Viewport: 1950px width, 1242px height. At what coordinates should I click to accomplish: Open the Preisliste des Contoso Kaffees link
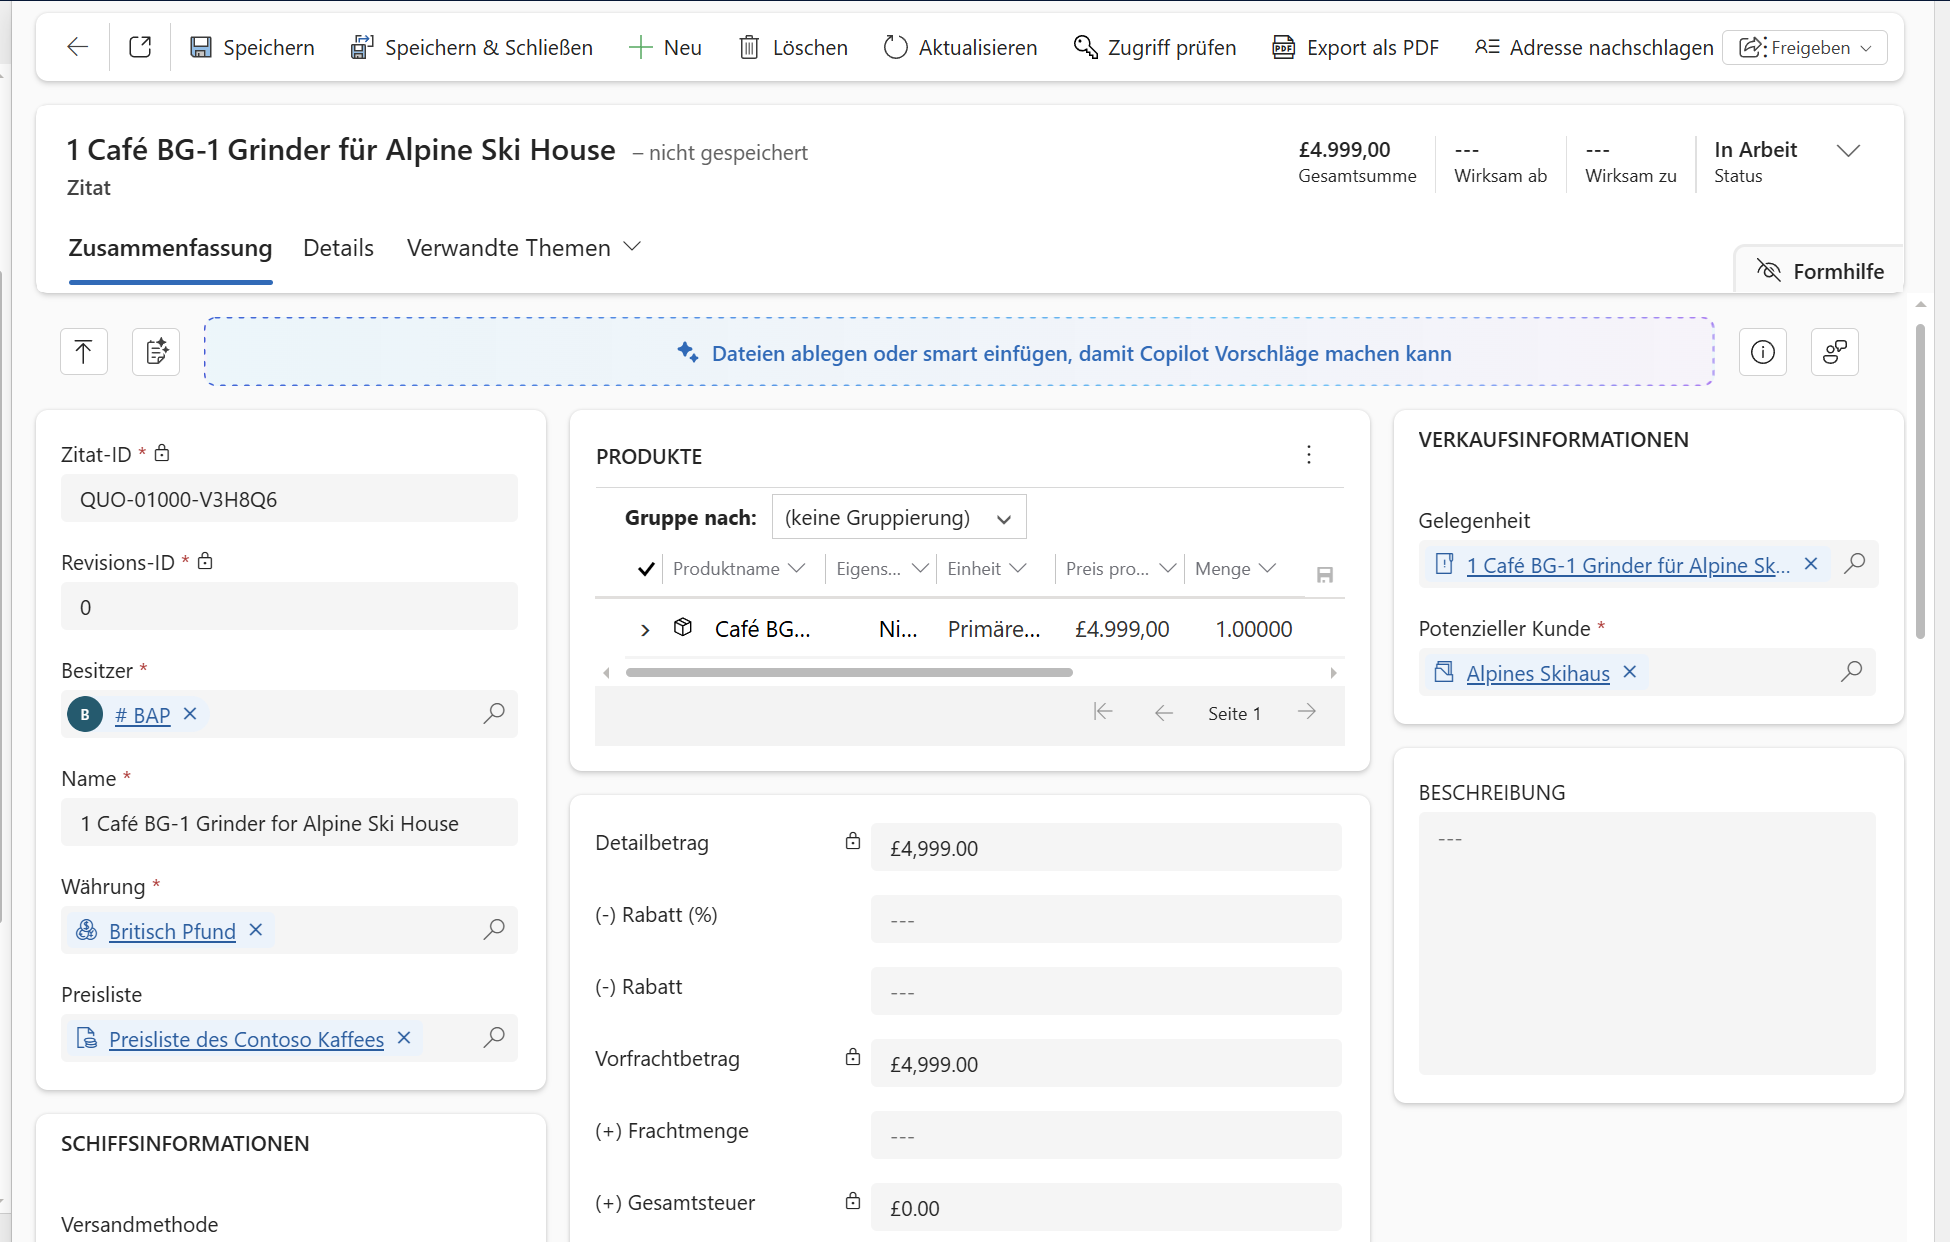[246, 1039]
